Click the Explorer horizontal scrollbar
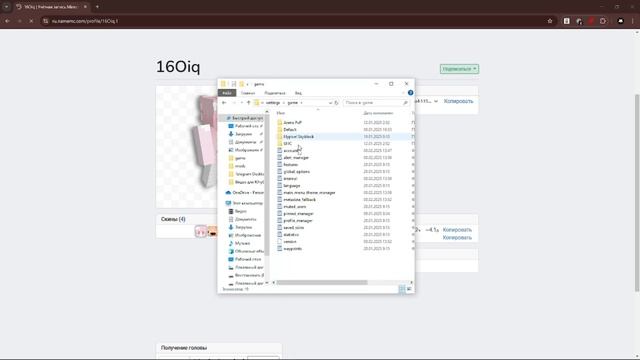Image resolution: width=640 pixels, height=360 pixels. click(322, 282)
